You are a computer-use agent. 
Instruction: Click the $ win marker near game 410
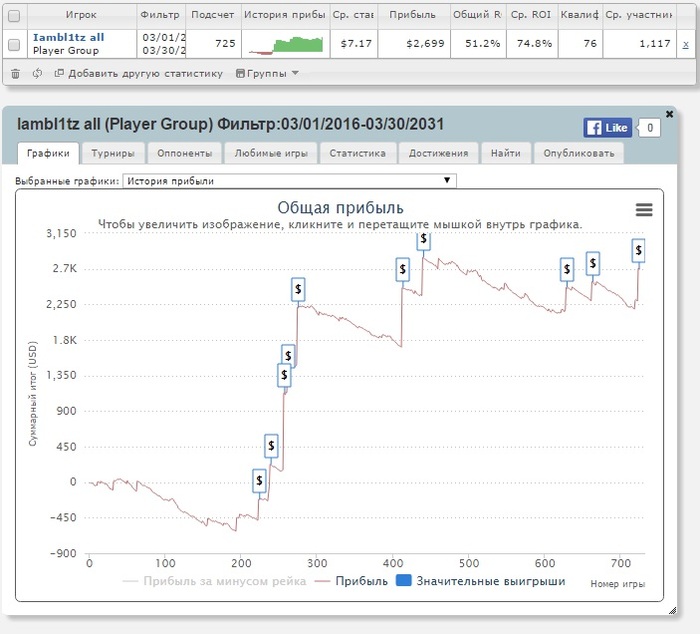click(x=403, y=269)
